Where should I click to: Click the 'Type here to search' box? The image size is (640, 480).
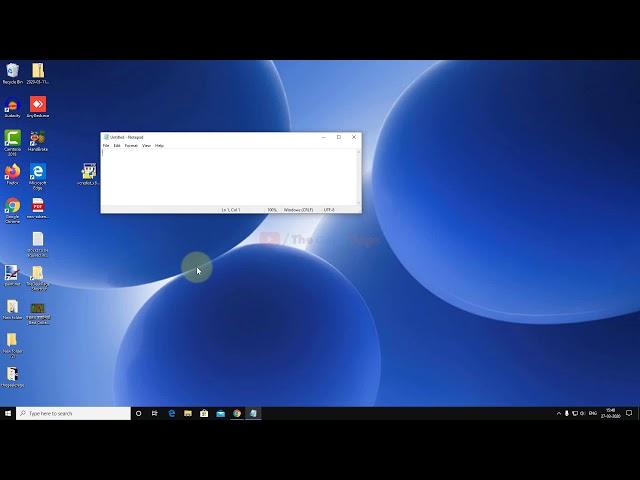(x=73, y=413)
